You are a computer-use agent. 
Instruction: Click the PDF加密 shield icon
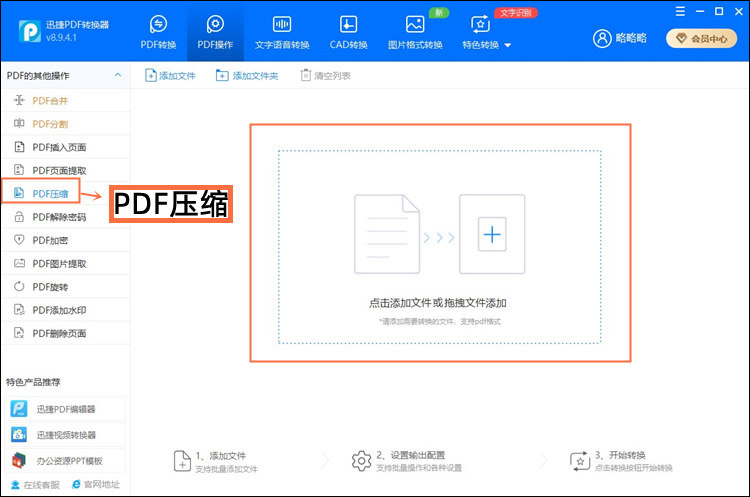pos(19,240)
